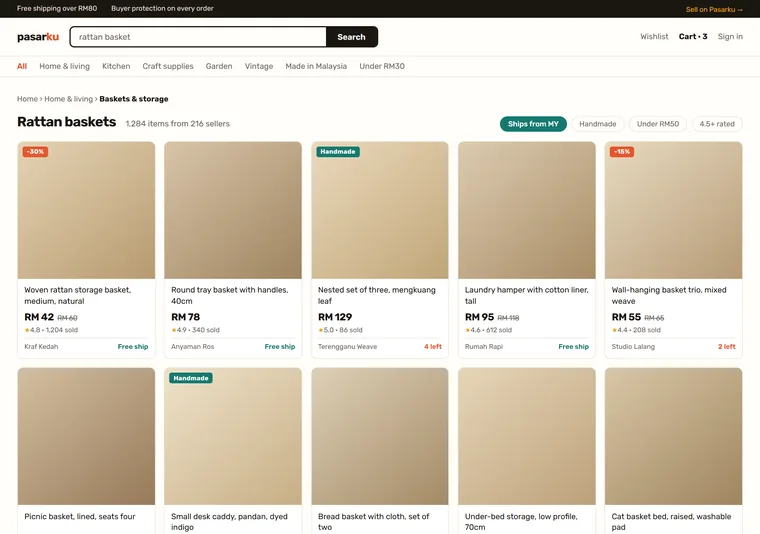Open Picnic basket product image

[x=86, y=436]
